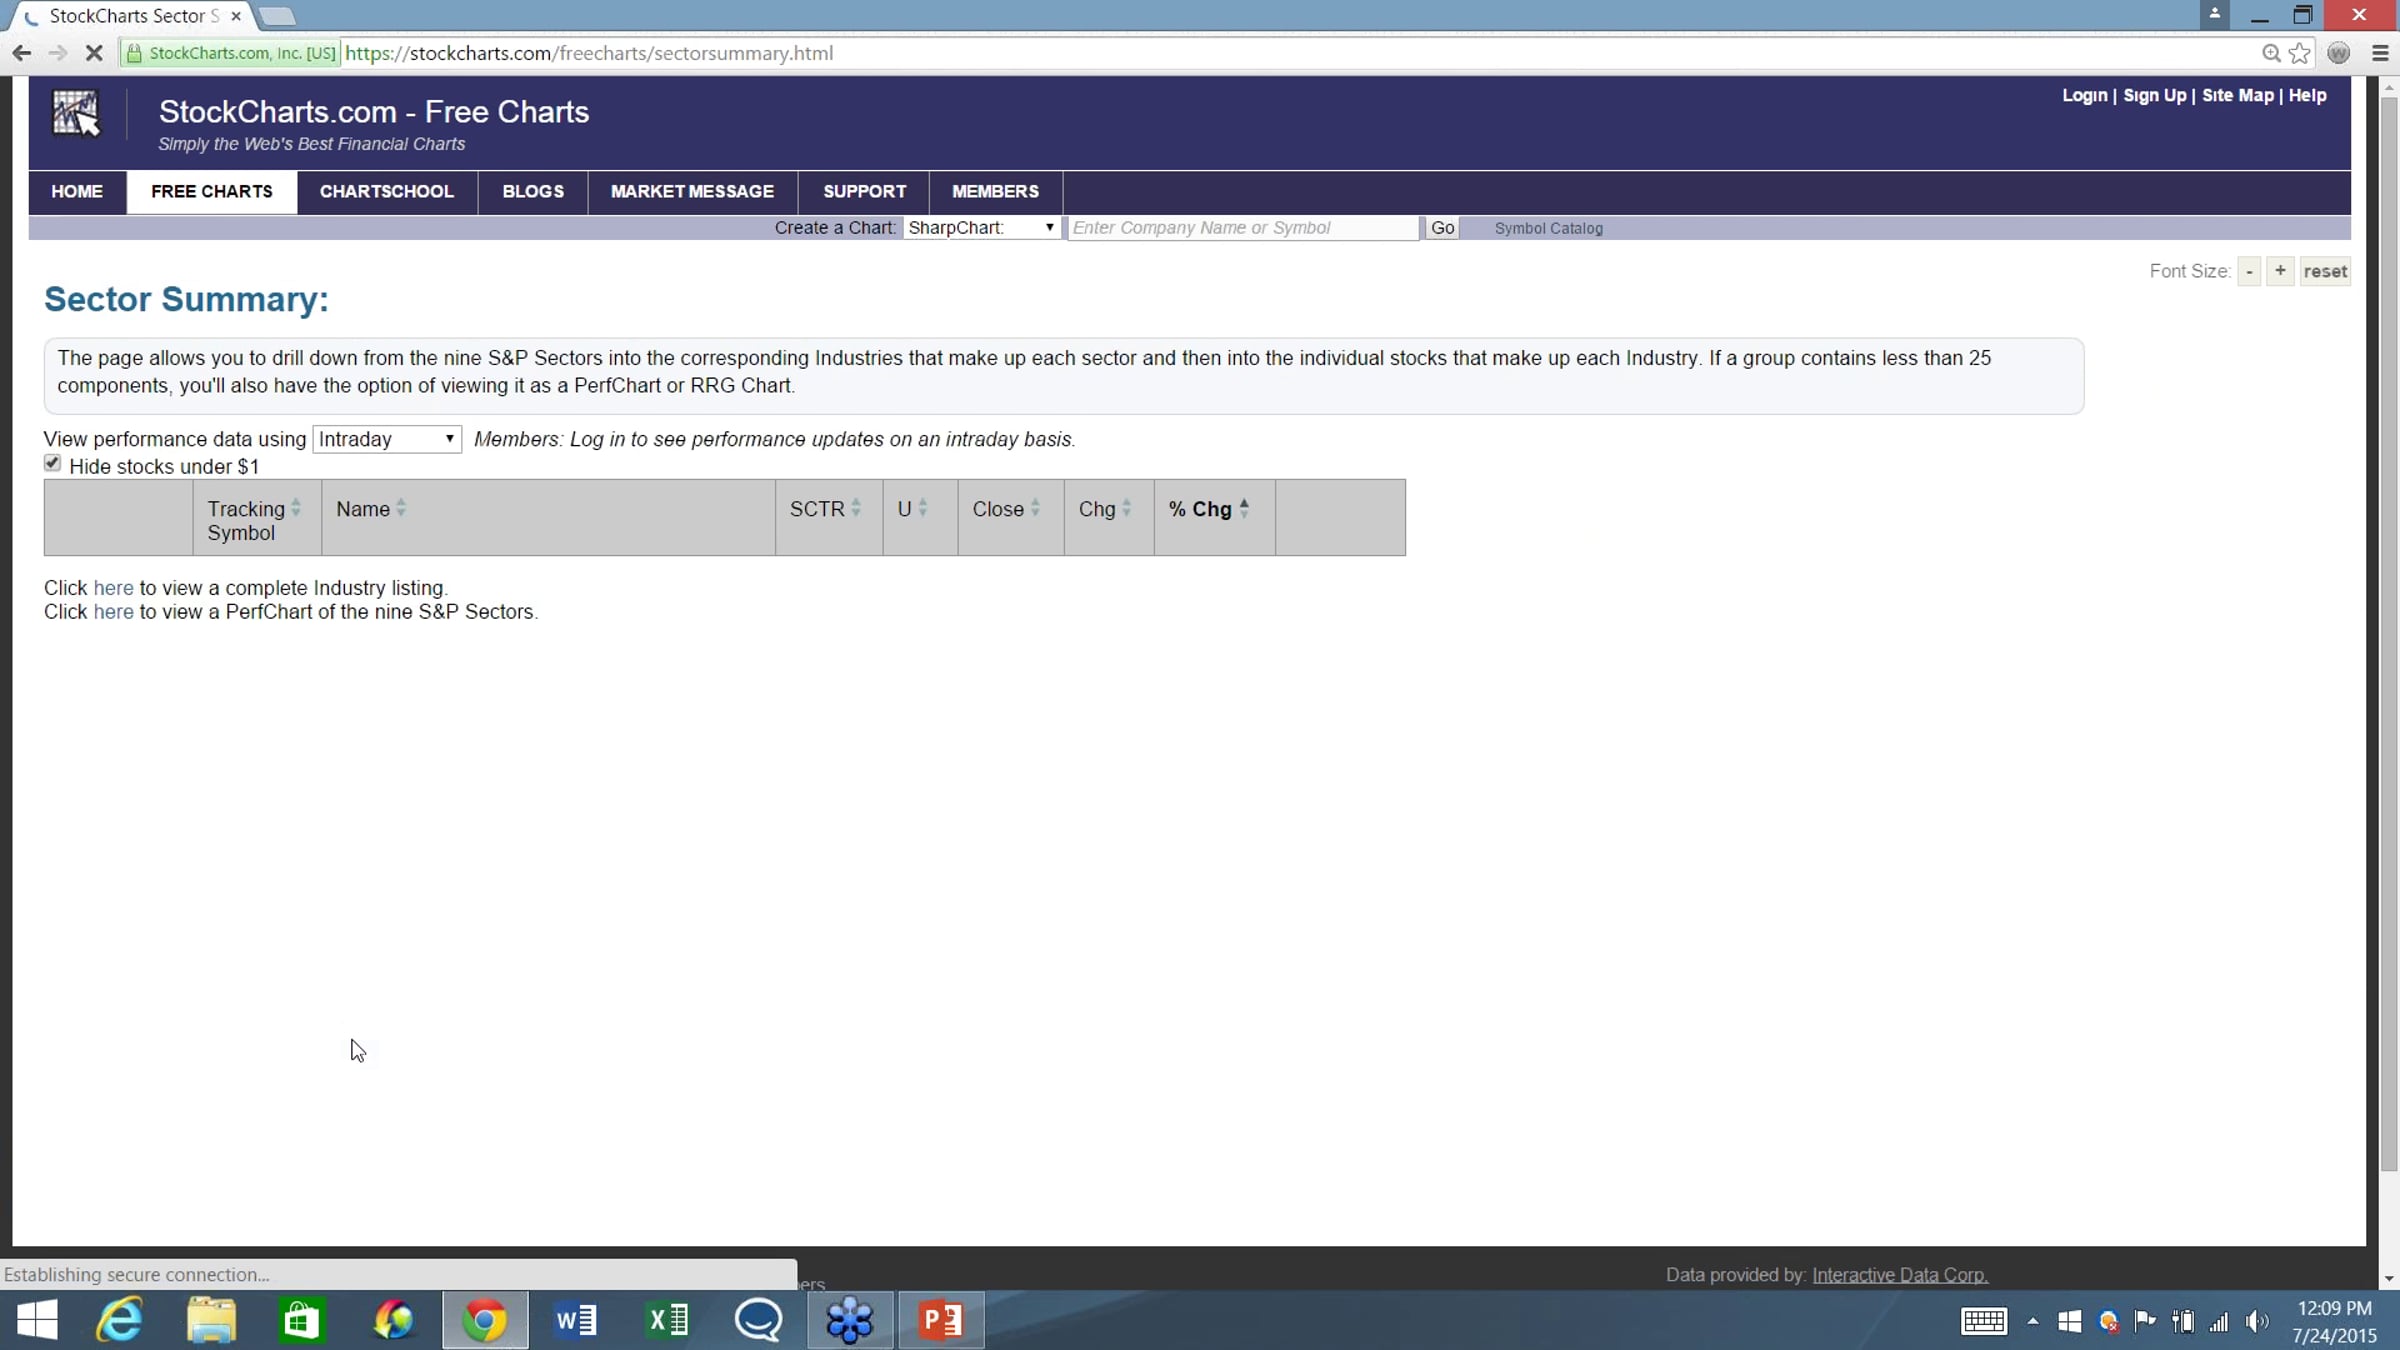Image resolution: width=2400 pixels, height=1350 pixels.
Task: Click the company name or symbol field
Action: [x=1243, y=228]
